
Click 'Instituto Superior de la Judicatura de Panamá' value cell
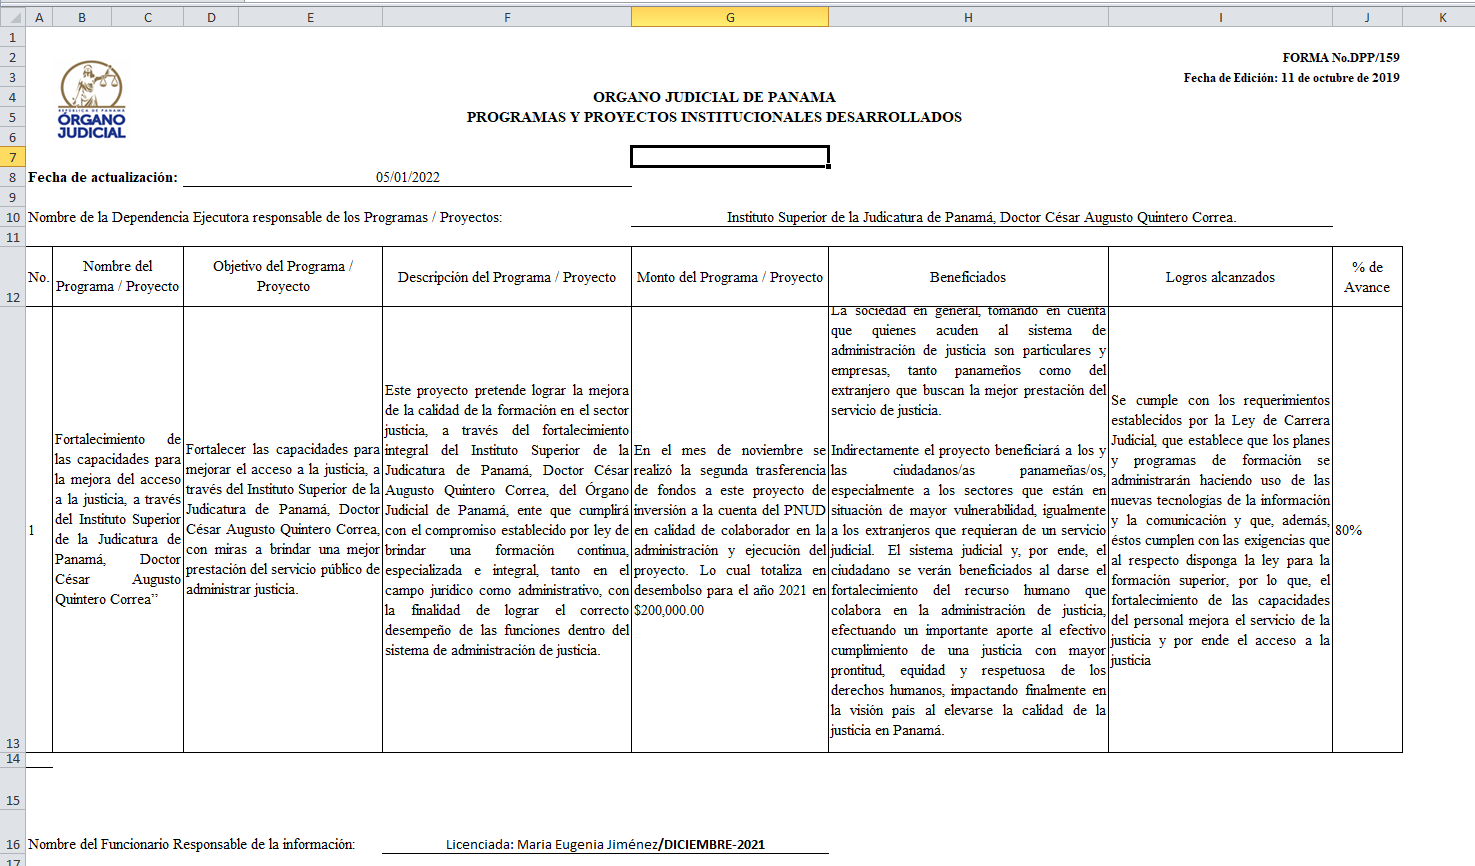[981, 217]
